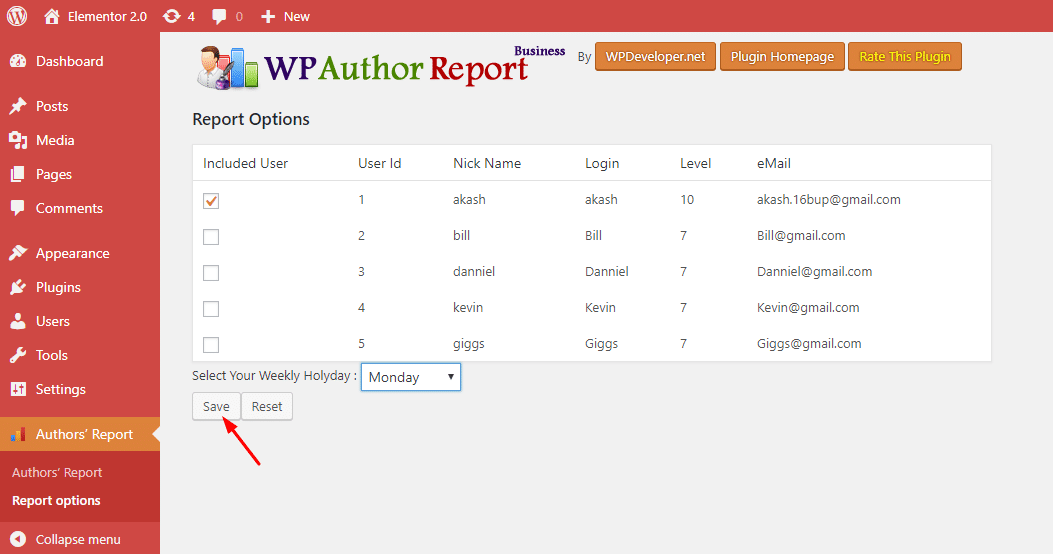Click the Authors' Report chart icon
The width and height of the screenshot is (1053, 554).
coord(18,434)
